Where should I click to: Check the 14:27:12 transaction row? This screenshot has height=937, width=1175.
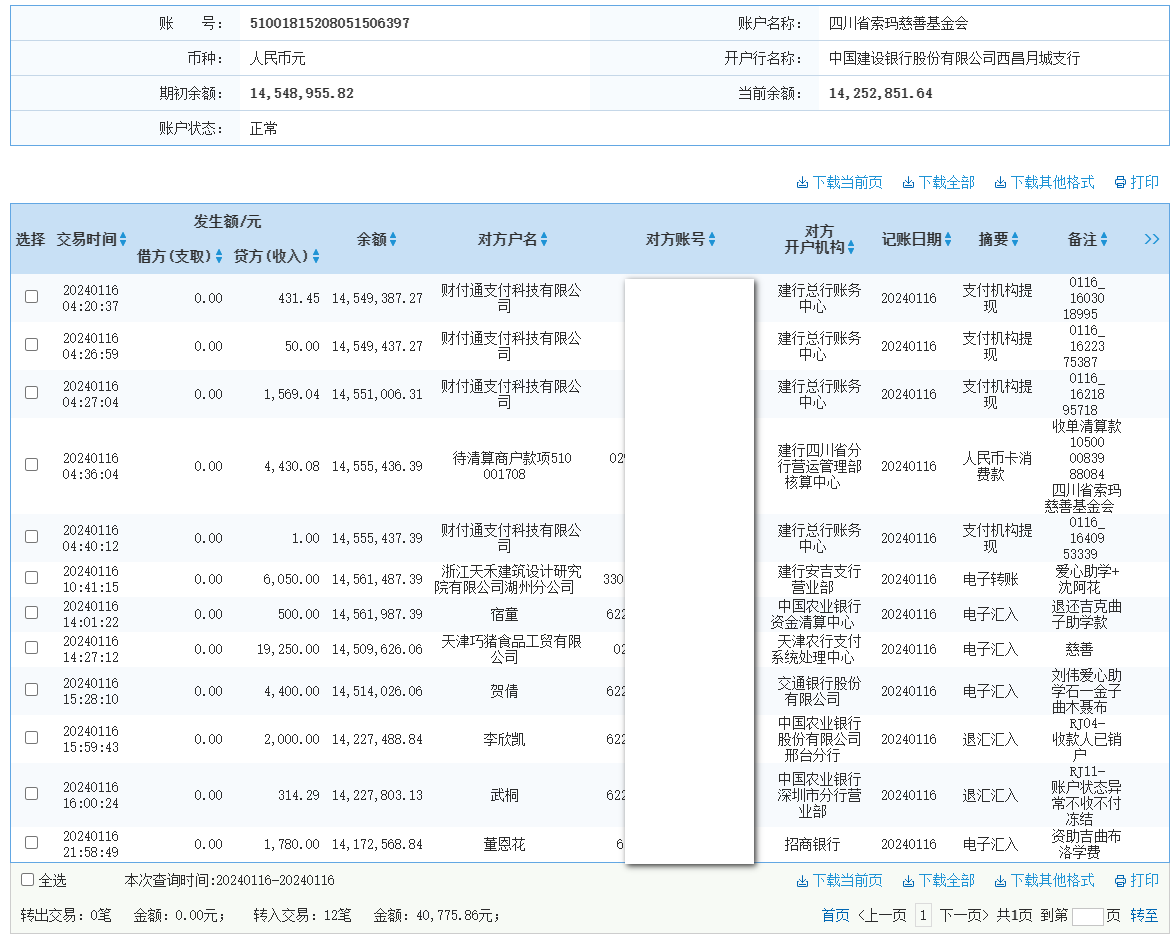coord(31,648)
